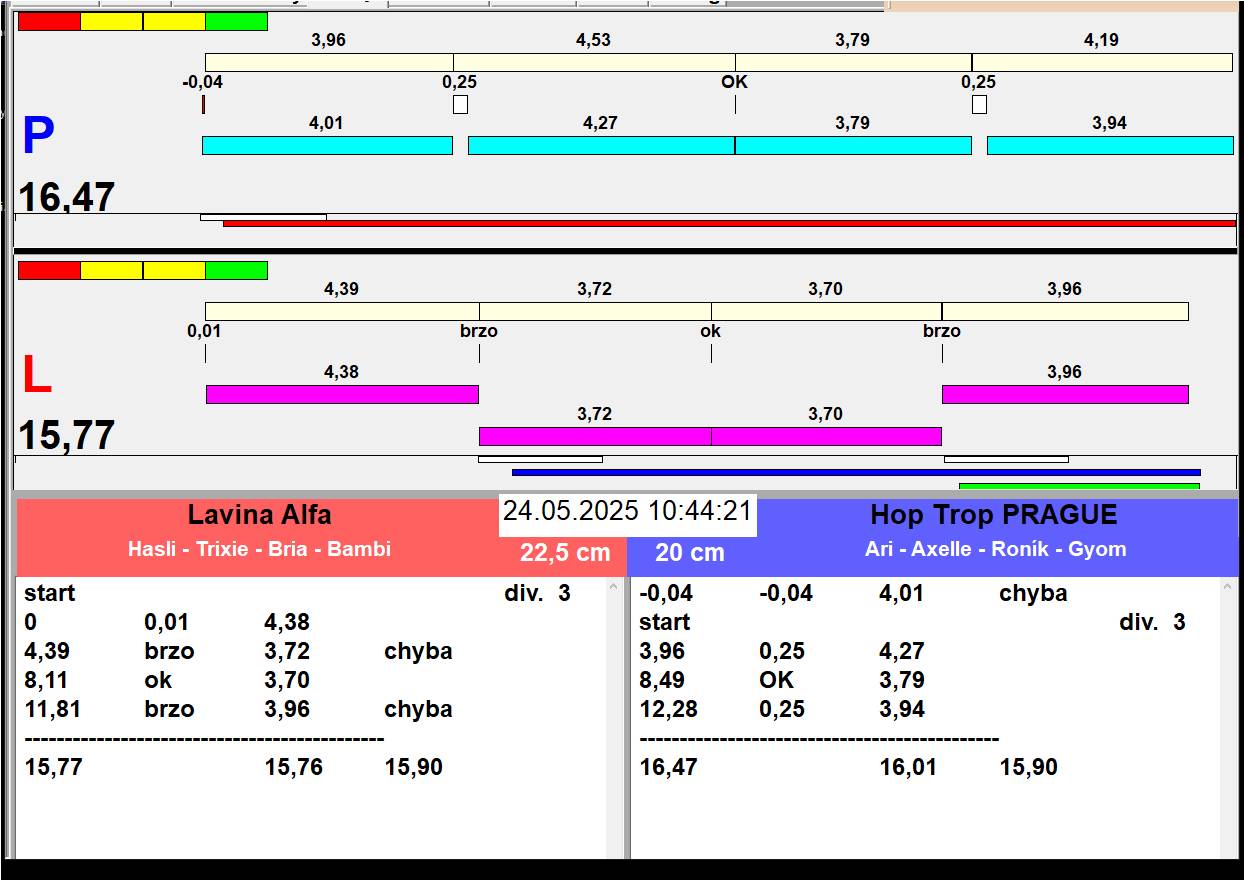Click the 4,27 value in Hop Trop table
This screenshot has height=880, width=1244.
pos(902,651)
